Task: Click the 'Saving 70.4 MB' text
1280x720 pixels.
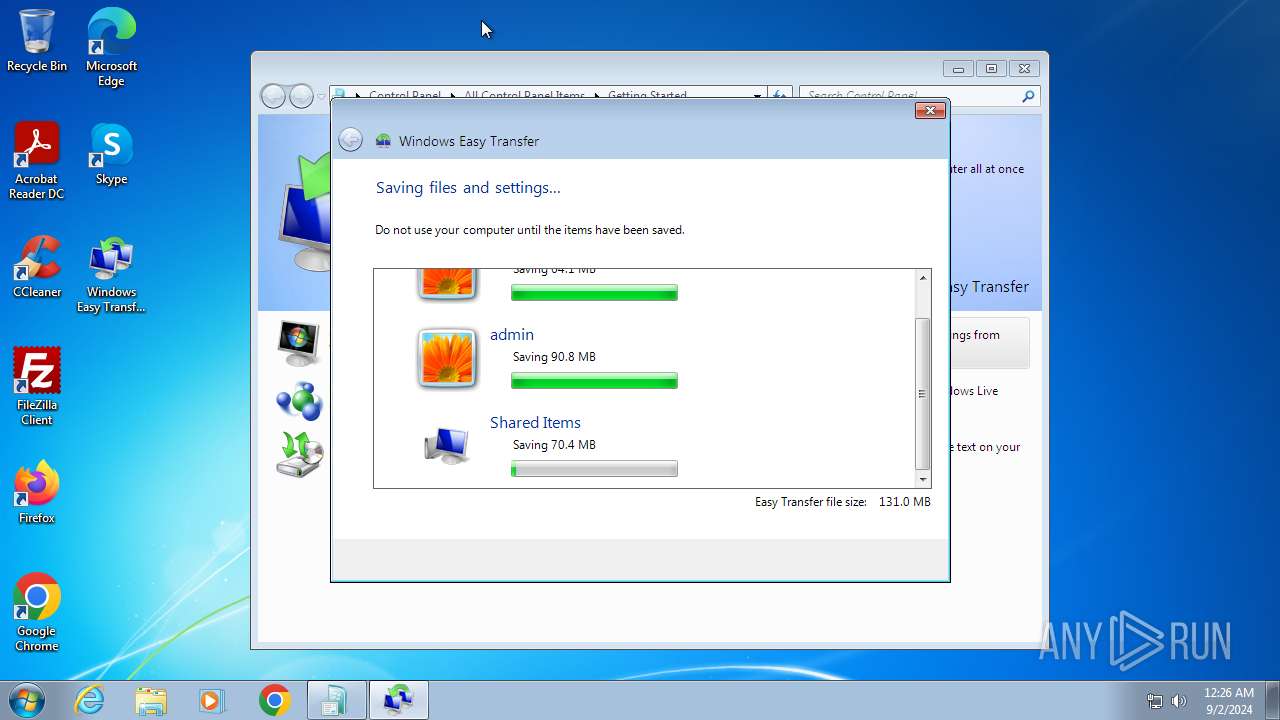Action: point(554,445)
